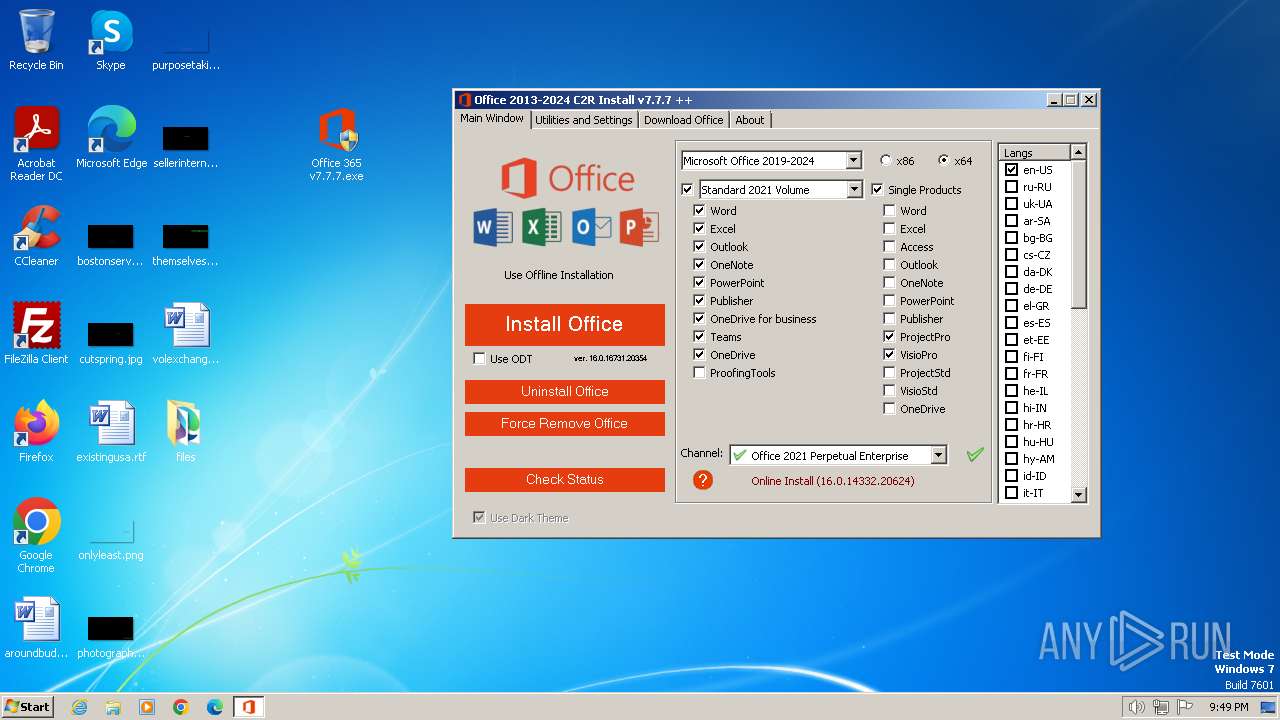
Task: Open the Microsoft Edge desktop shortcut
Action: pos(111,138)
